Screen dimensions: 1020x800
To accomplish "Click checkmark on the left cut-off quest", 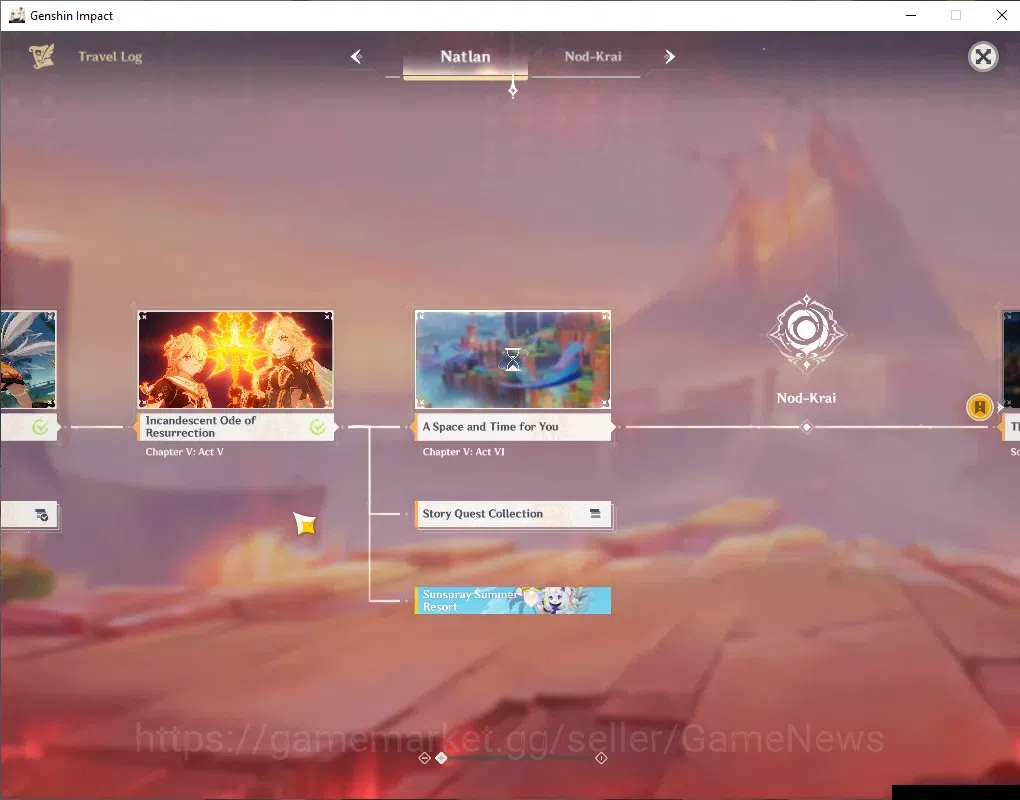I will [x=40, y=427].
